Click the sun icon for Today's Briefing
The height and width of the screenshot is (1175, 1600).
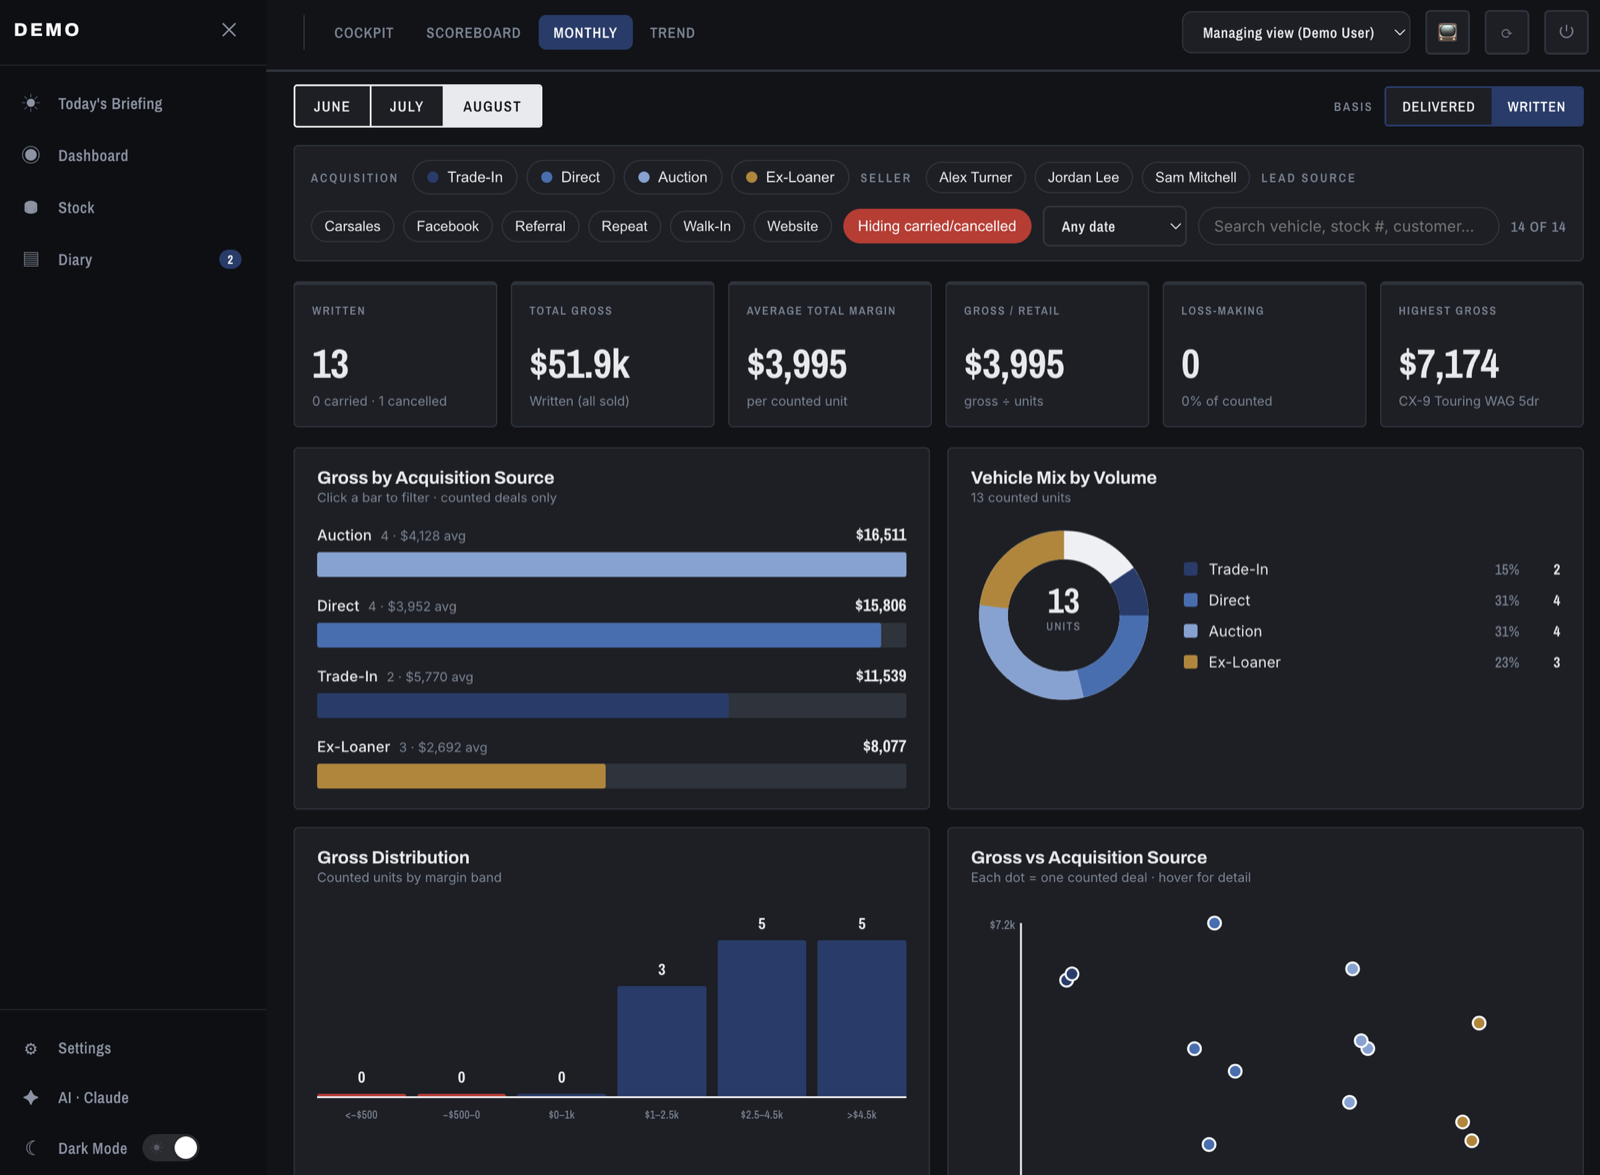(31, 103)
